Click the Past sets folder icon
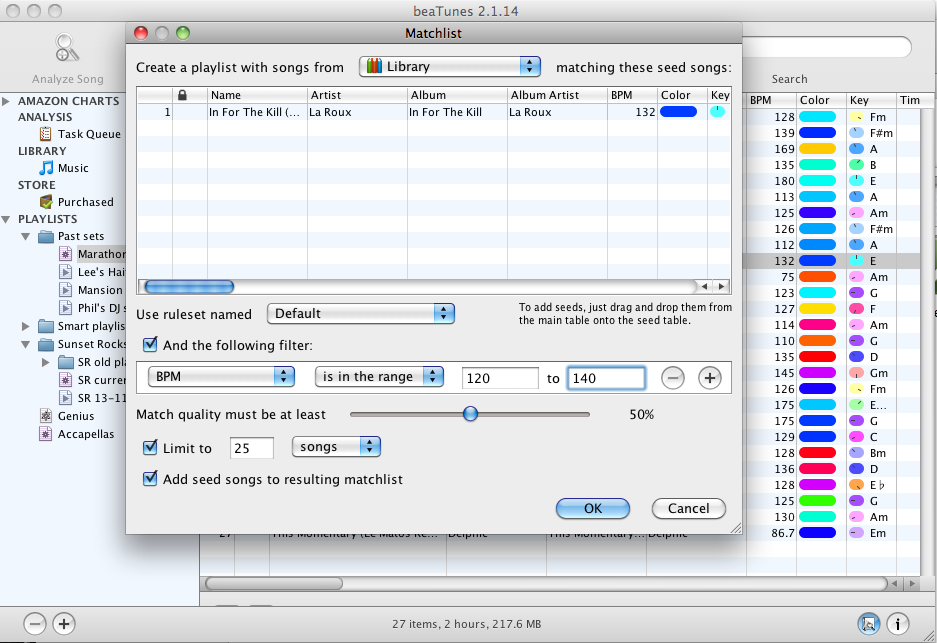 pyautogui.click(x=45, y=237)
